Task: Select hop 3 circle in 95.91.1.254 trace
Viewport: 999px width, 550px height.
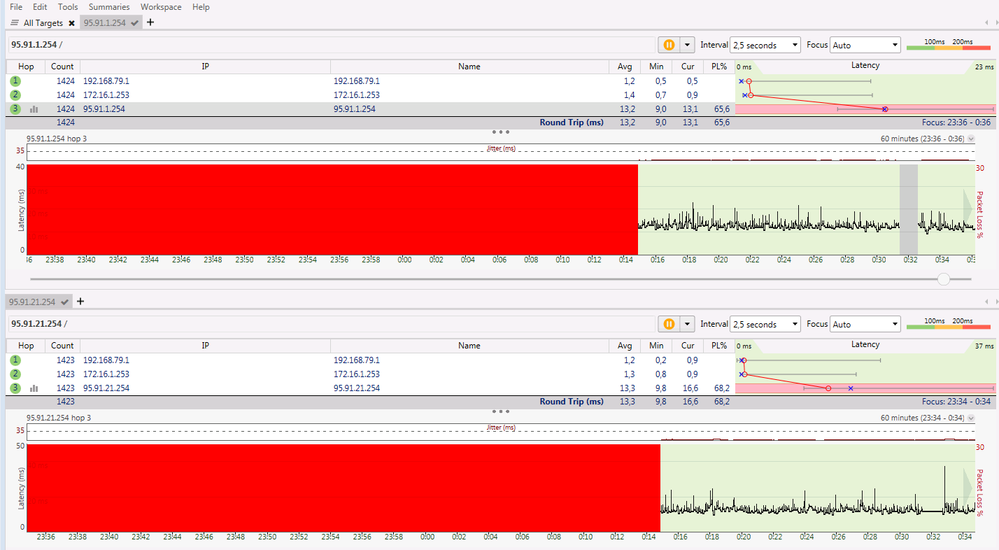Action: pos(15,109)
